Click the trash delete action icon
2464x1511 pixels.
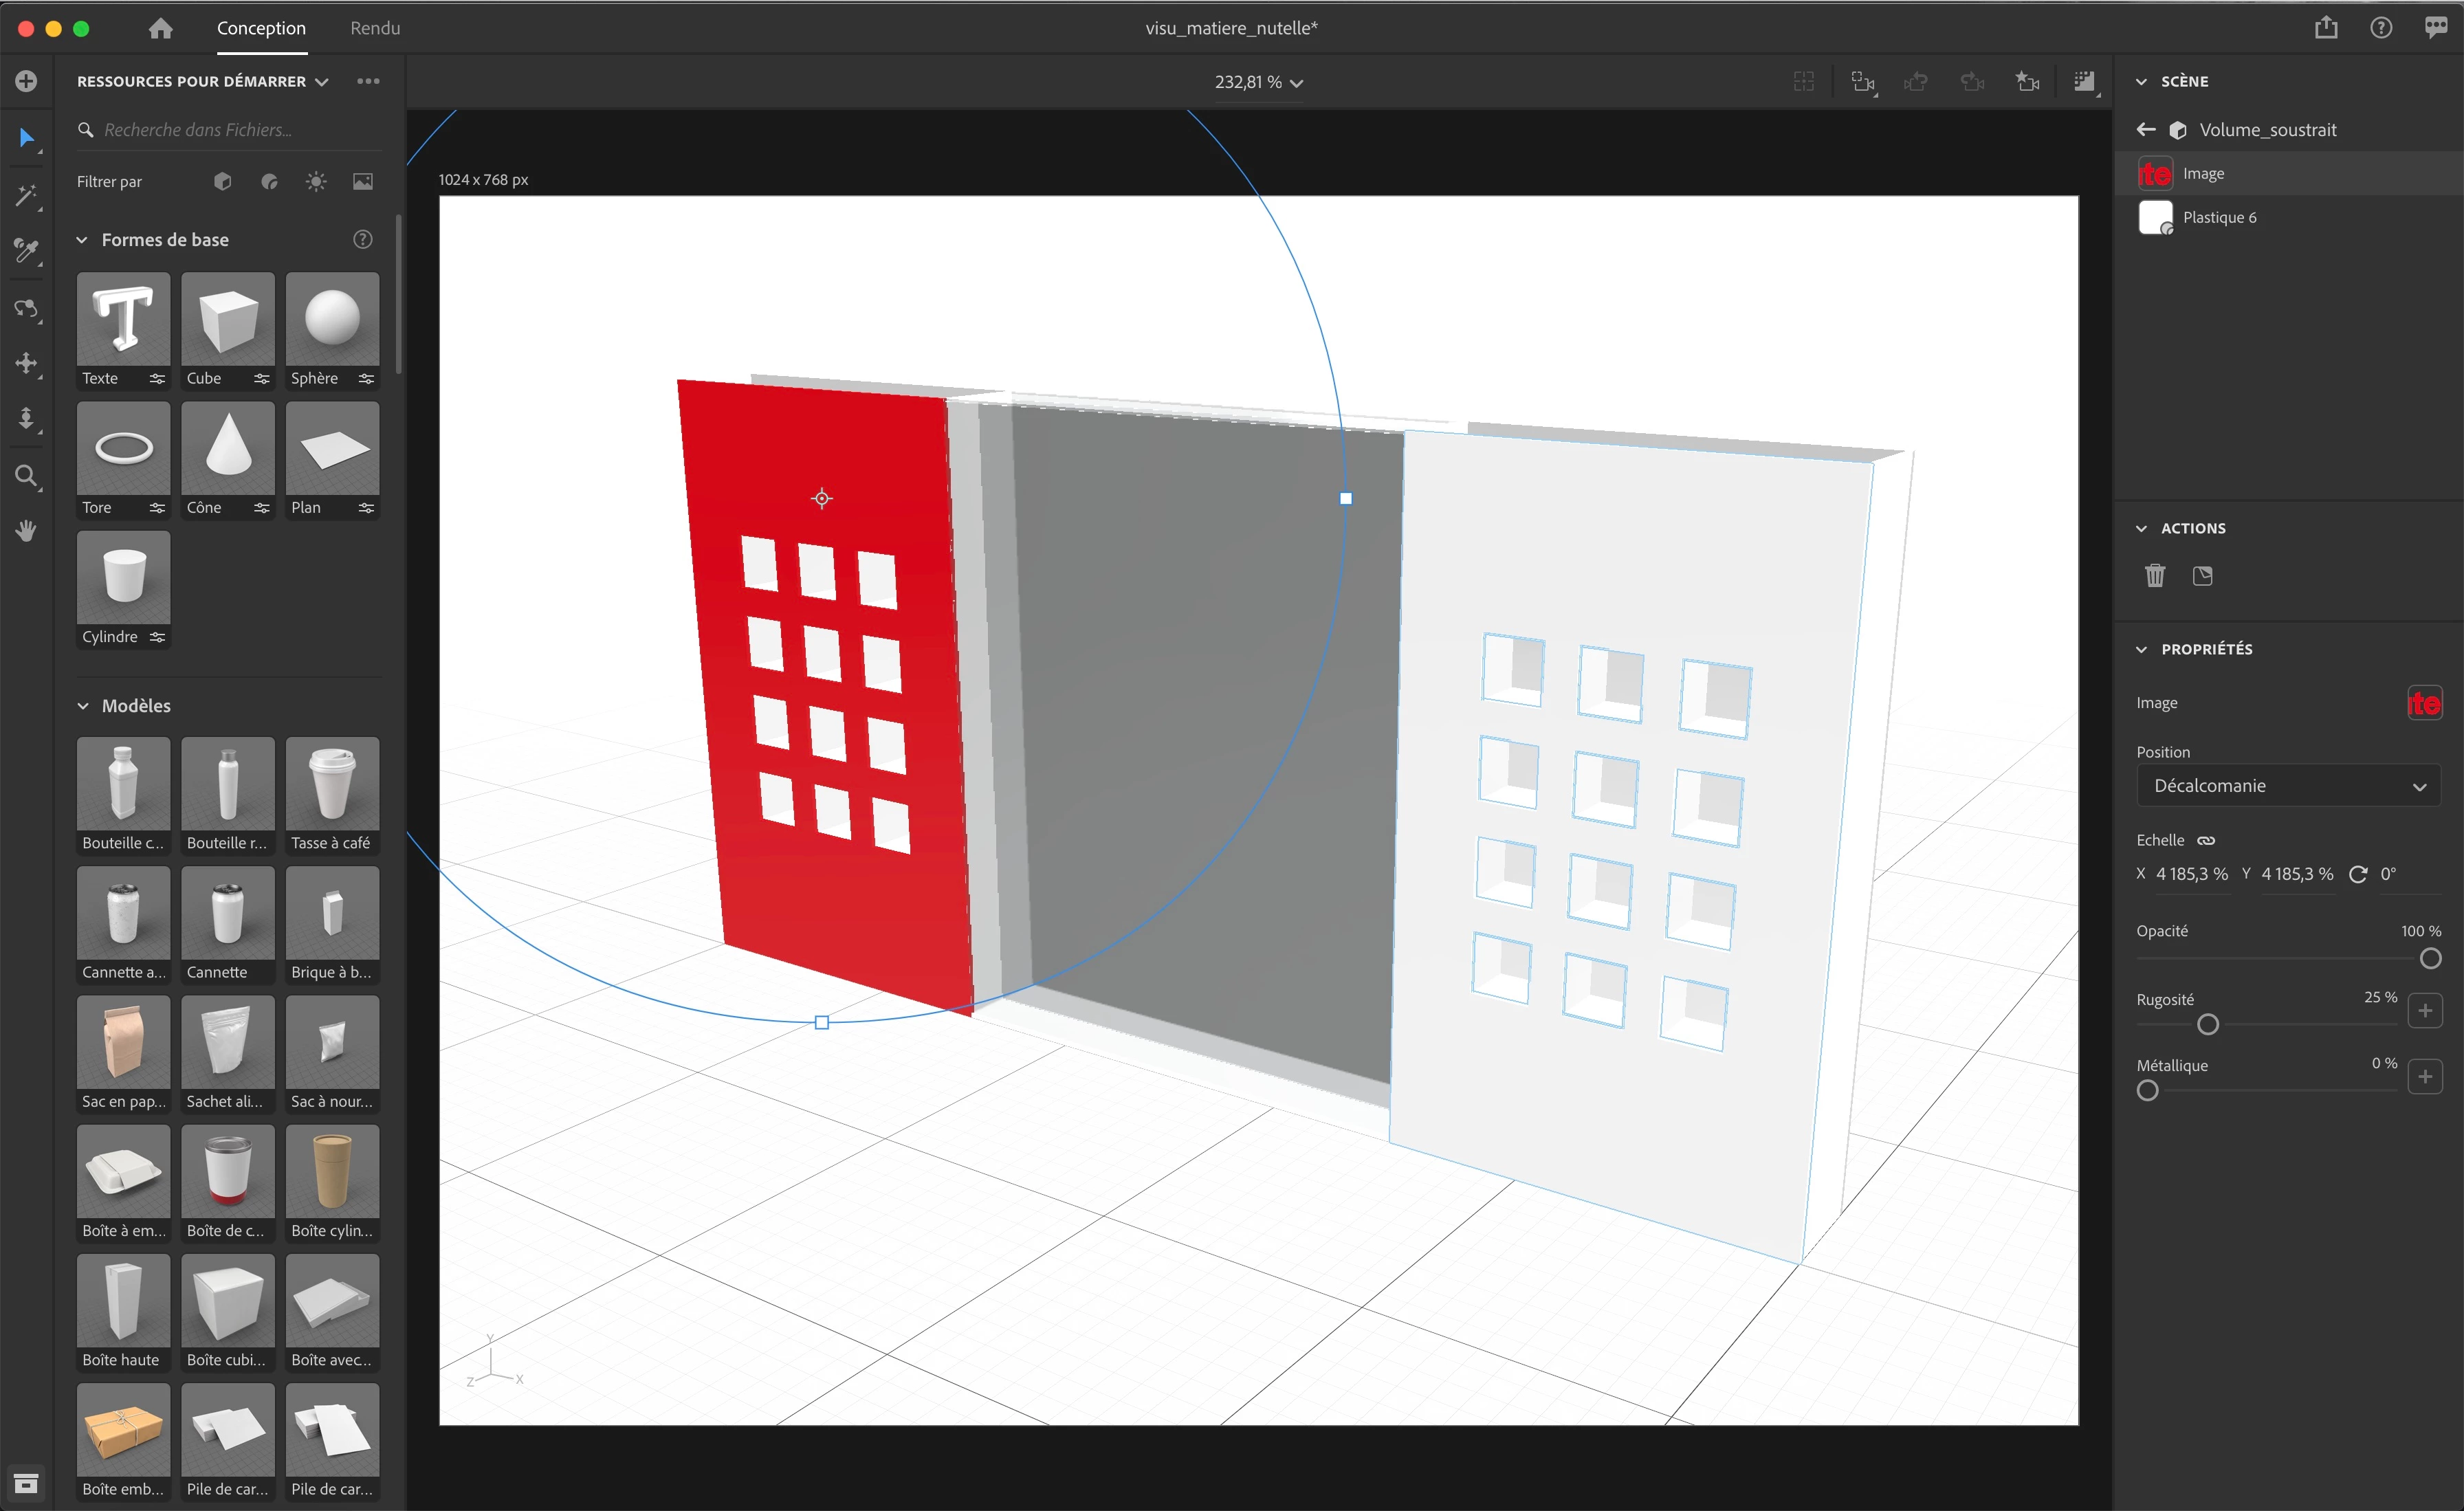[2155, 576]
